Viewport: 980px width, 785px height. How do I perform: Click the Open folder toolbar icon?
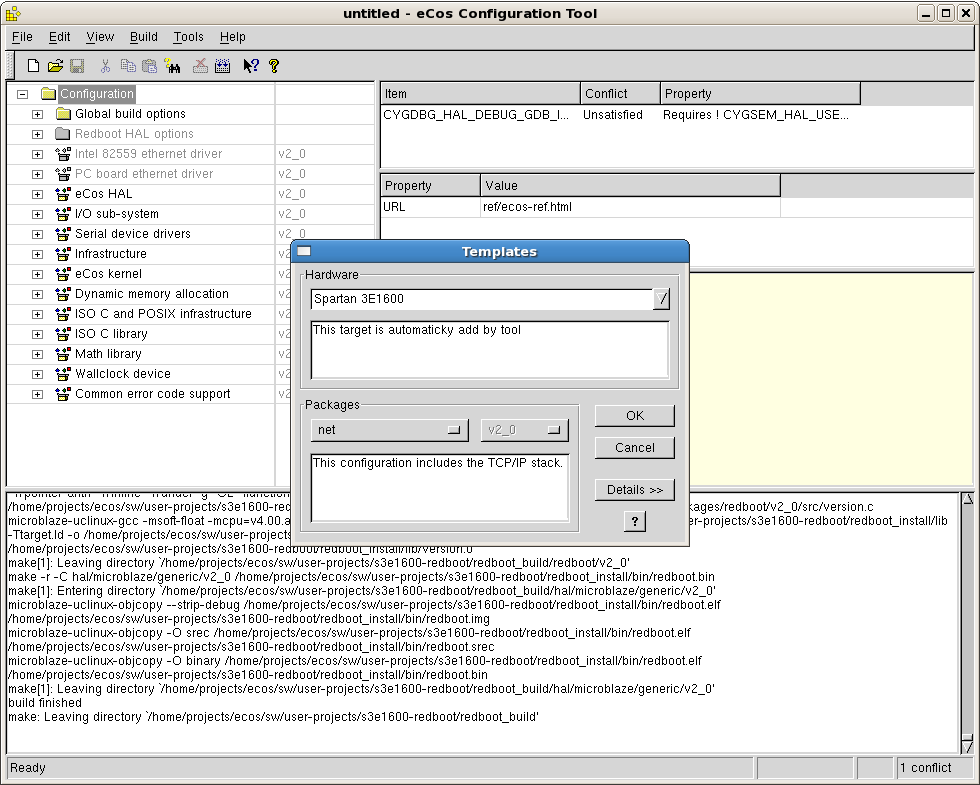[55, 66]
